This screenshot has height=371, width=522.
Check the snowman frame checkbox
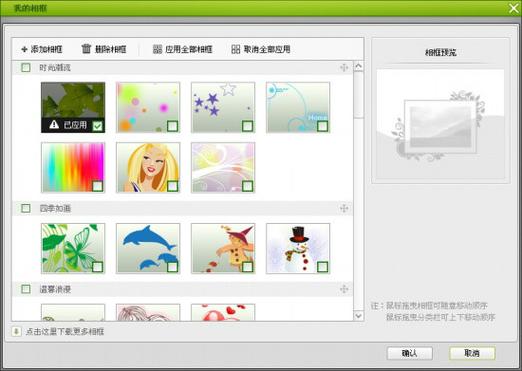[x=323, y=267]
